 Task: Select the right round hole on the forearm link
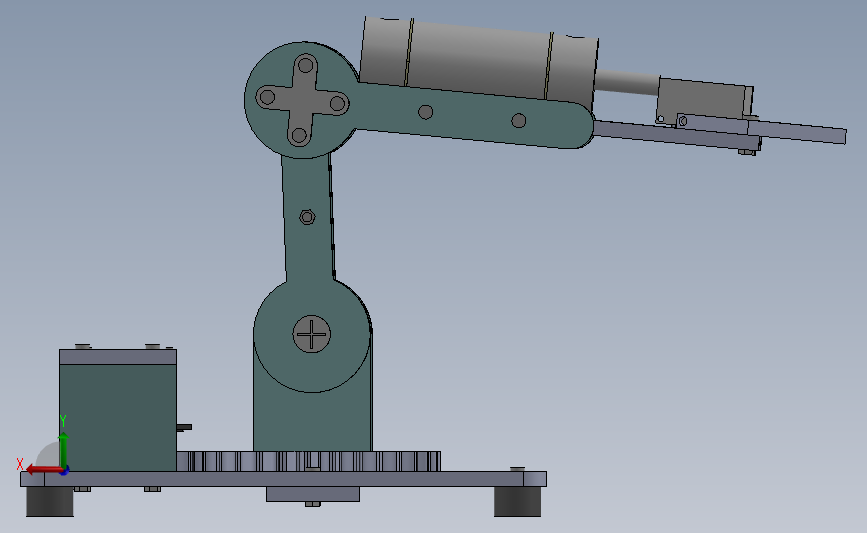(519, 121)
